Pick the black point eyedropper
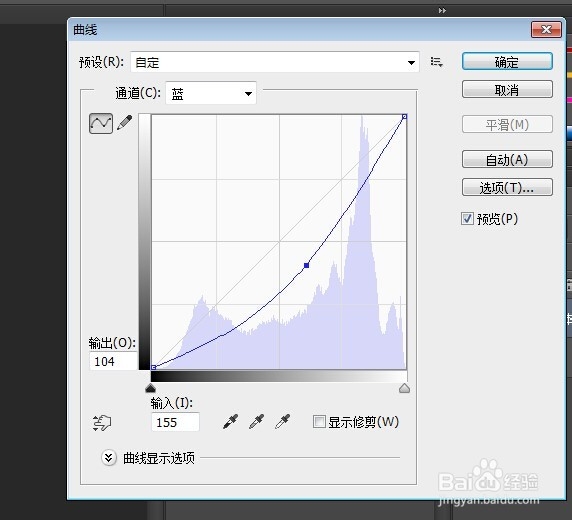Viewport: 572px width, 520px height. (230, 422)
